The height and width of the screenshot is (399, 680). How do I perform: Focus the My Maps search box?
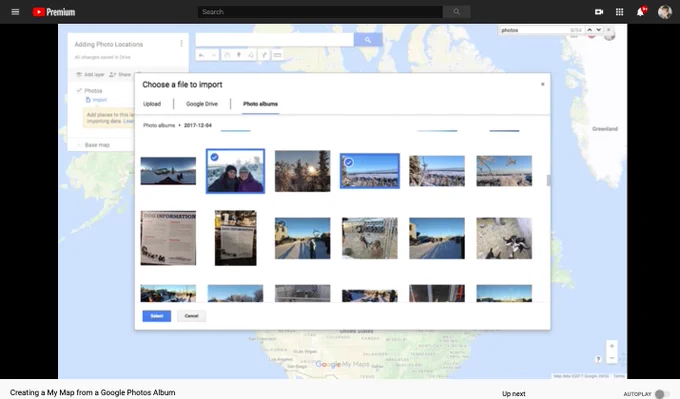275,40
